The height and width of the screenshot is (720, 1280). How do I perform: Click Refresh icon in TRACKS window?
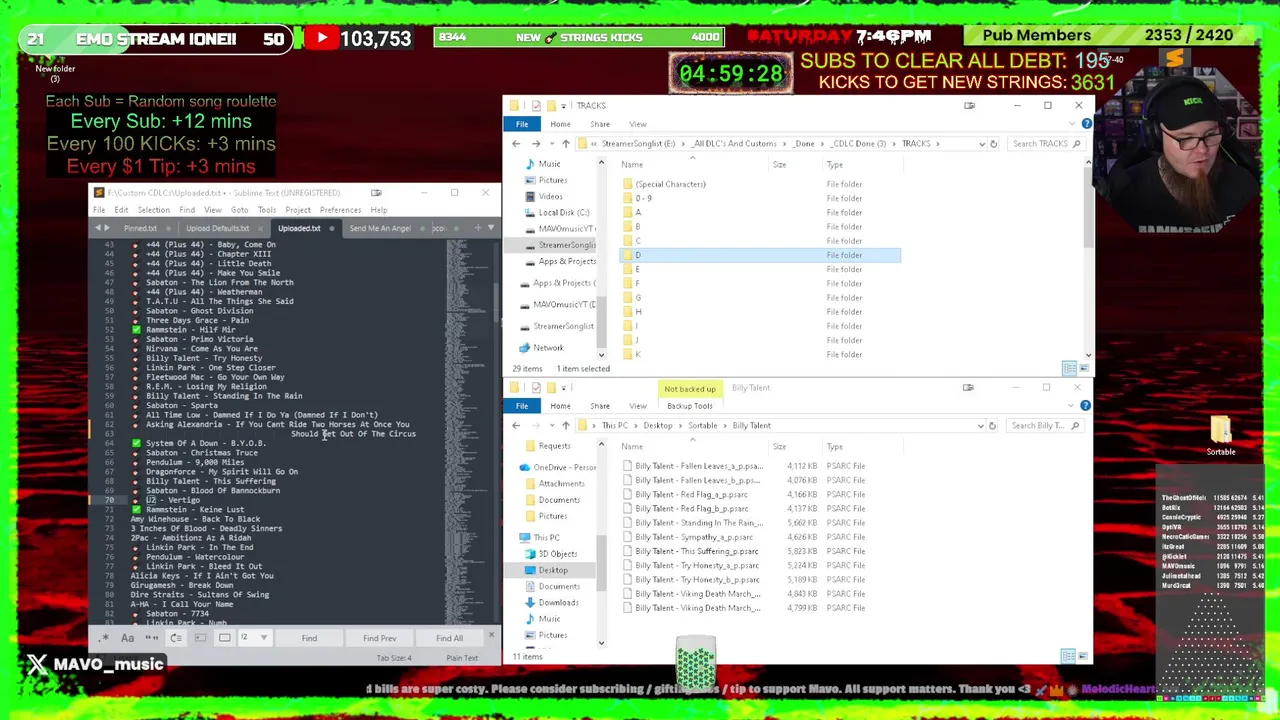[993, 144]
